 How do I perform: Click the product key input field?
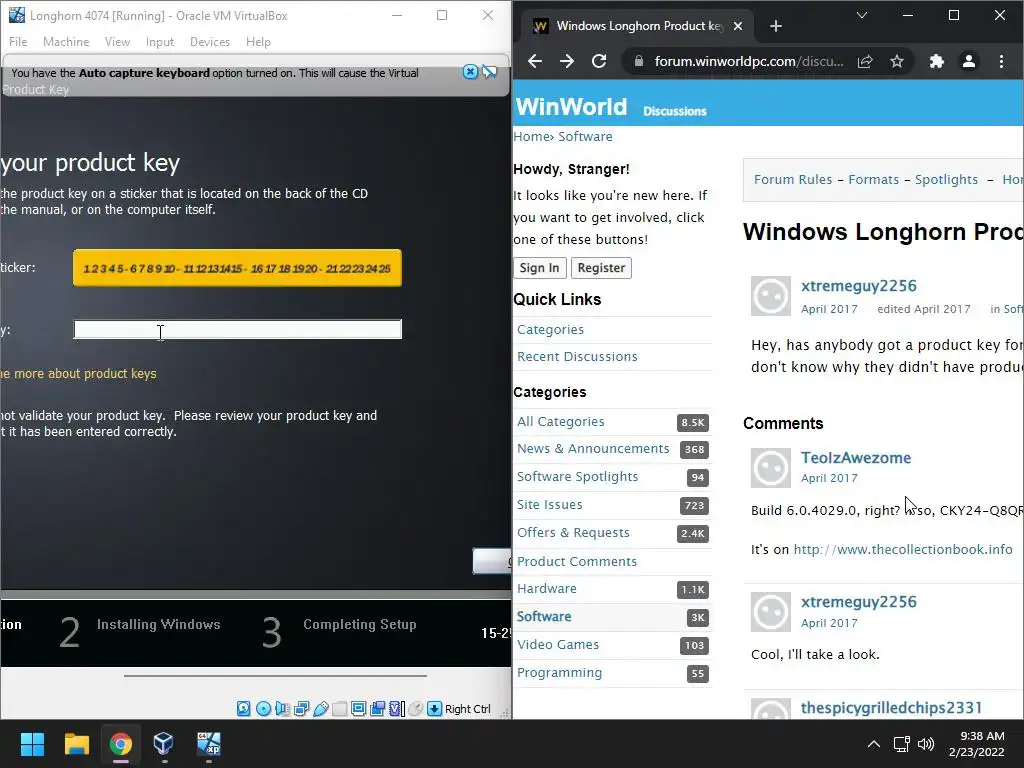238,329
